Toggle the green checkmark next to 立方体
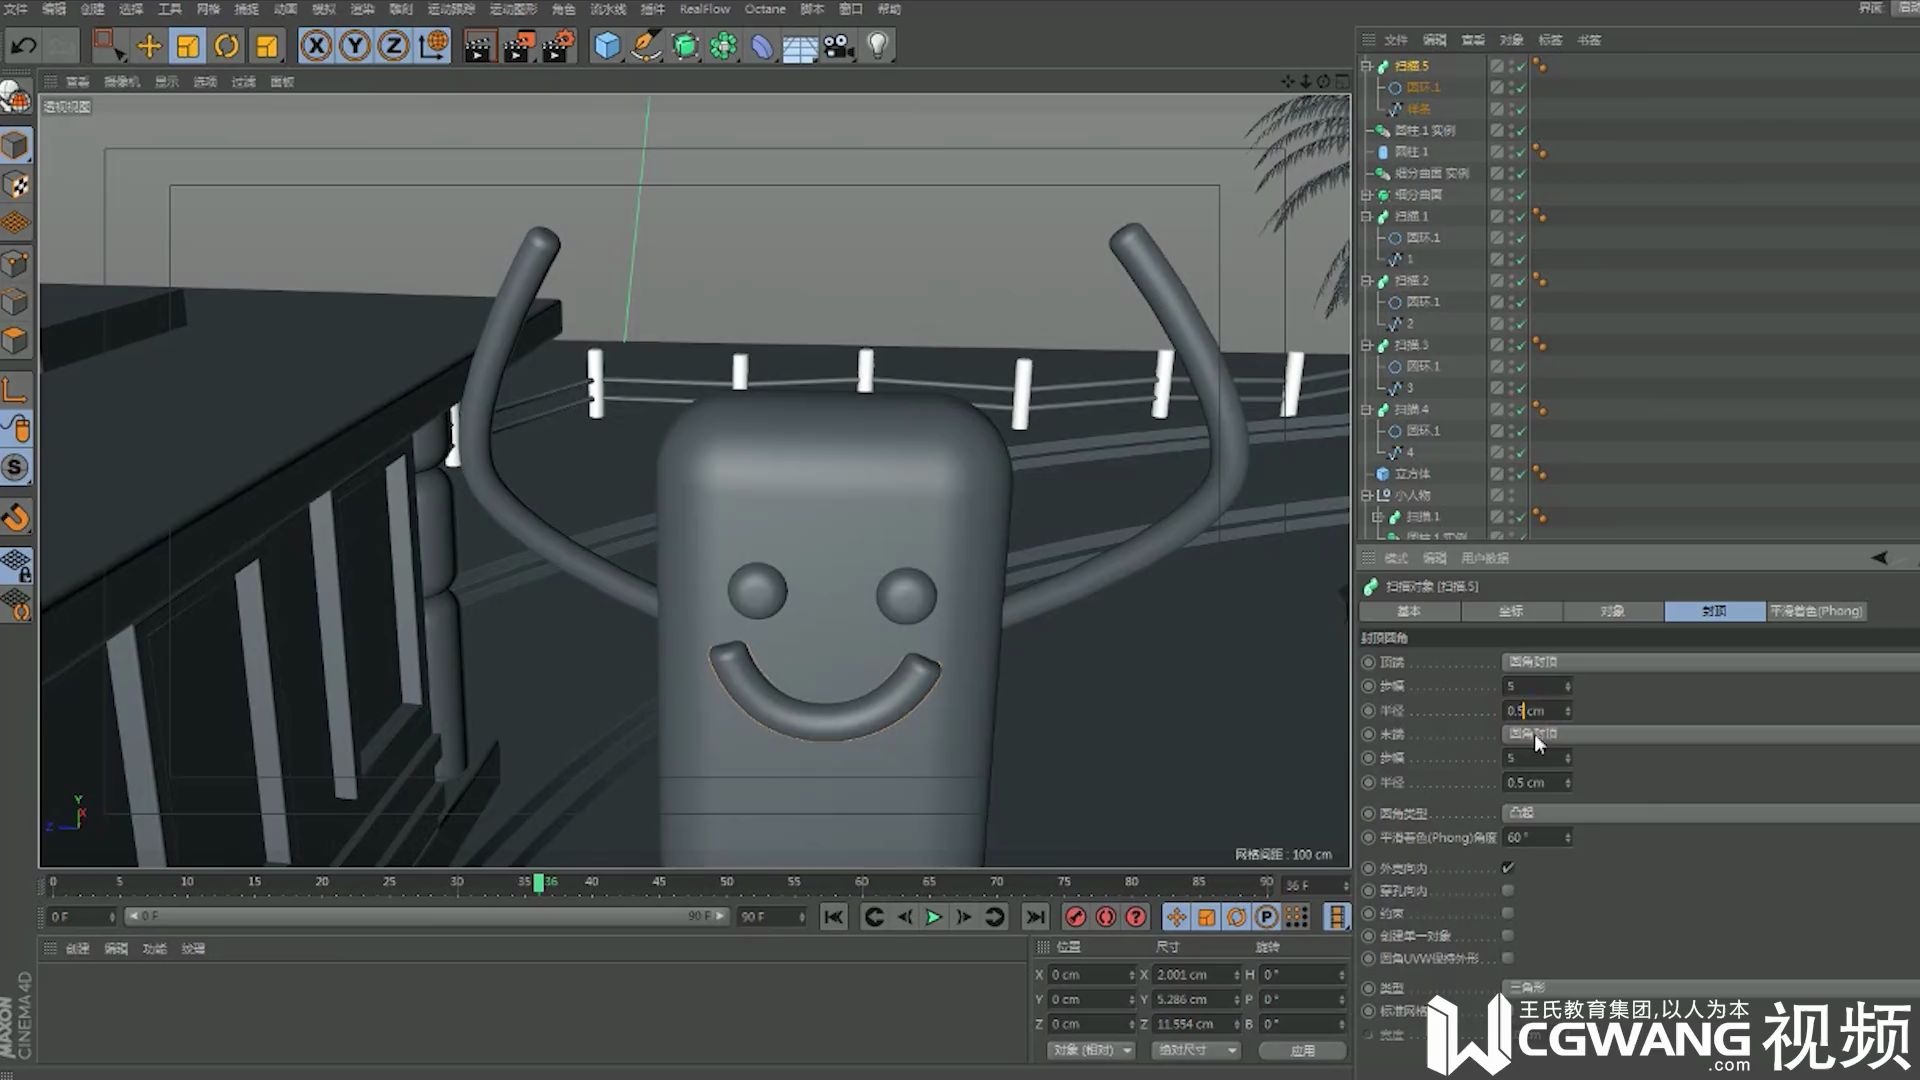 click(1519, 474)
